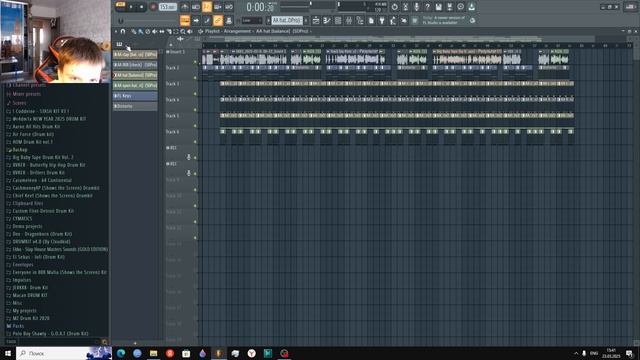Toggle the playlist magnet snap icon
The width and height of the screenshot is (640, 360).
click(123, 31)
